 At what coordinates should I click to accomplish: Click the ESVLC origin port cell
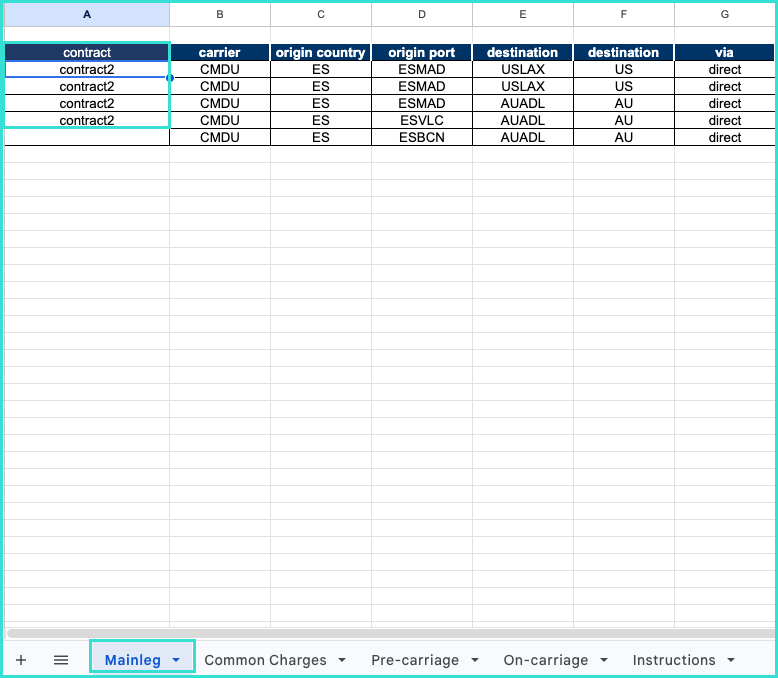421,120
